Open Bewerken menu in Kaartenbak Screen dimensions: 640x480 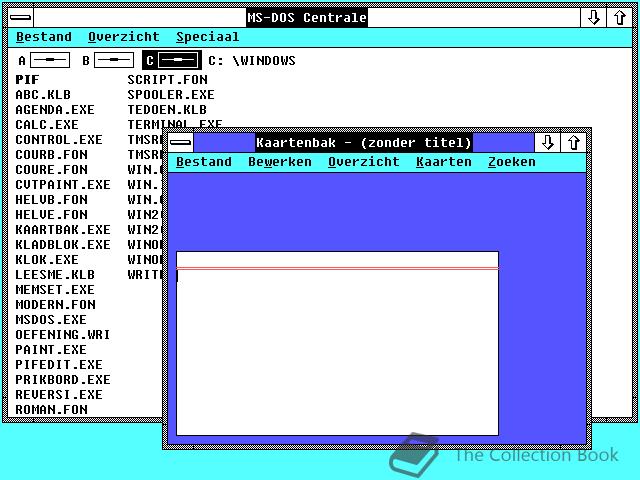(280, 162)
